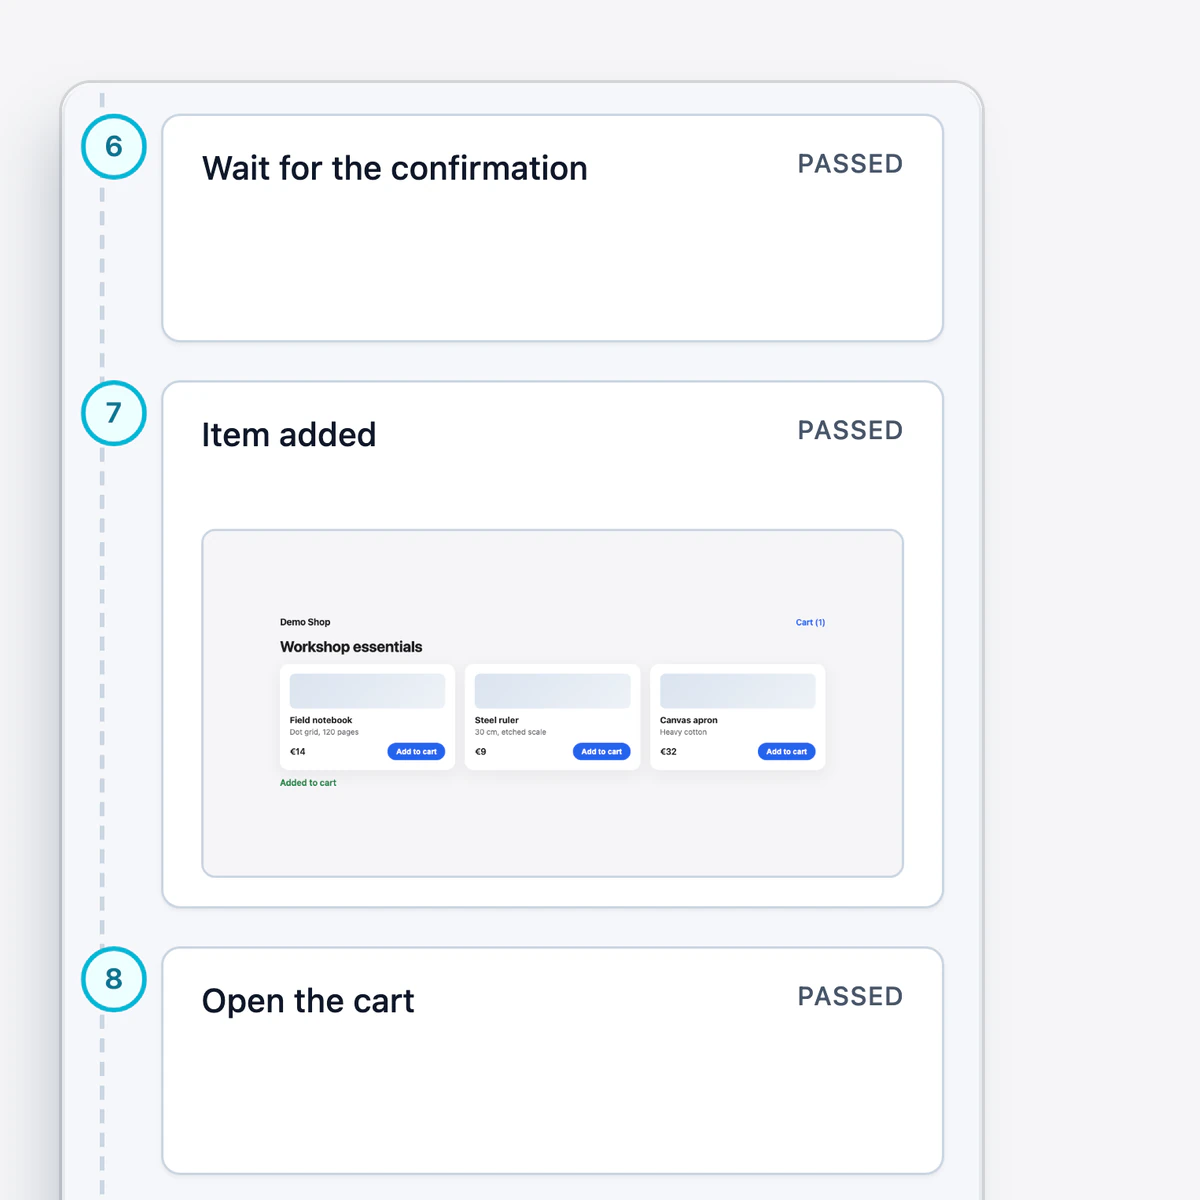Click the PASSED status of step 8
Viewport: 1200px width, 1200px height.
click(x=850, y=996)
